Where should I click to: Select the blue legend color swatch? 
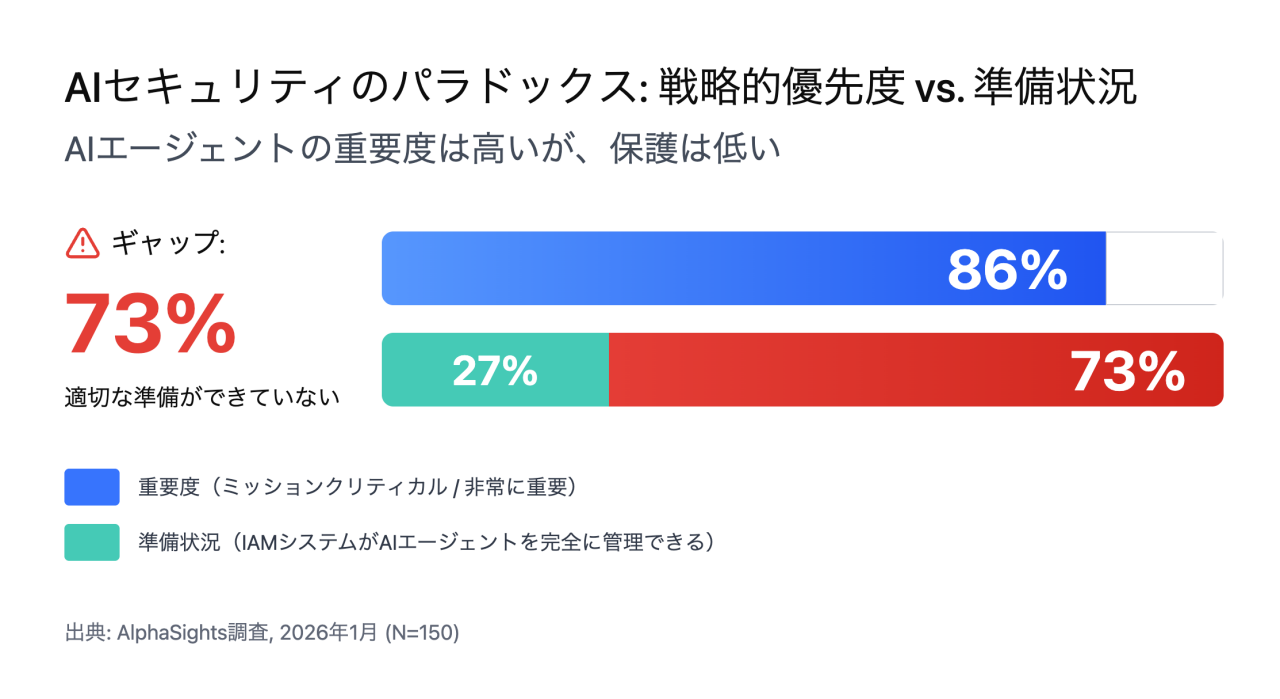click(x=92, y=487)
